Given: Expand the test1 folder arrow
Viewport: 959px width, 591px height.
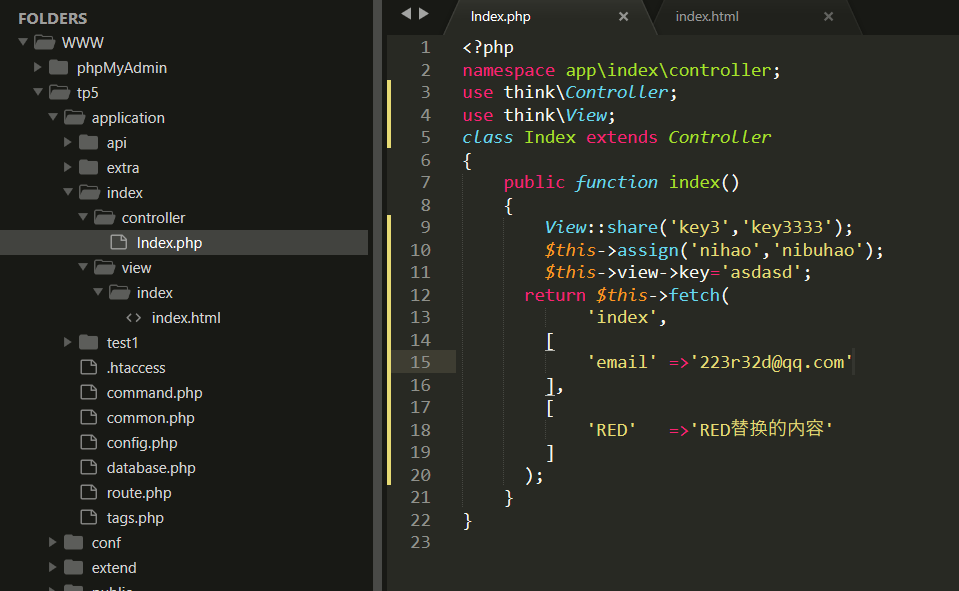Looking at the screenshot, I should click(68, 343).
